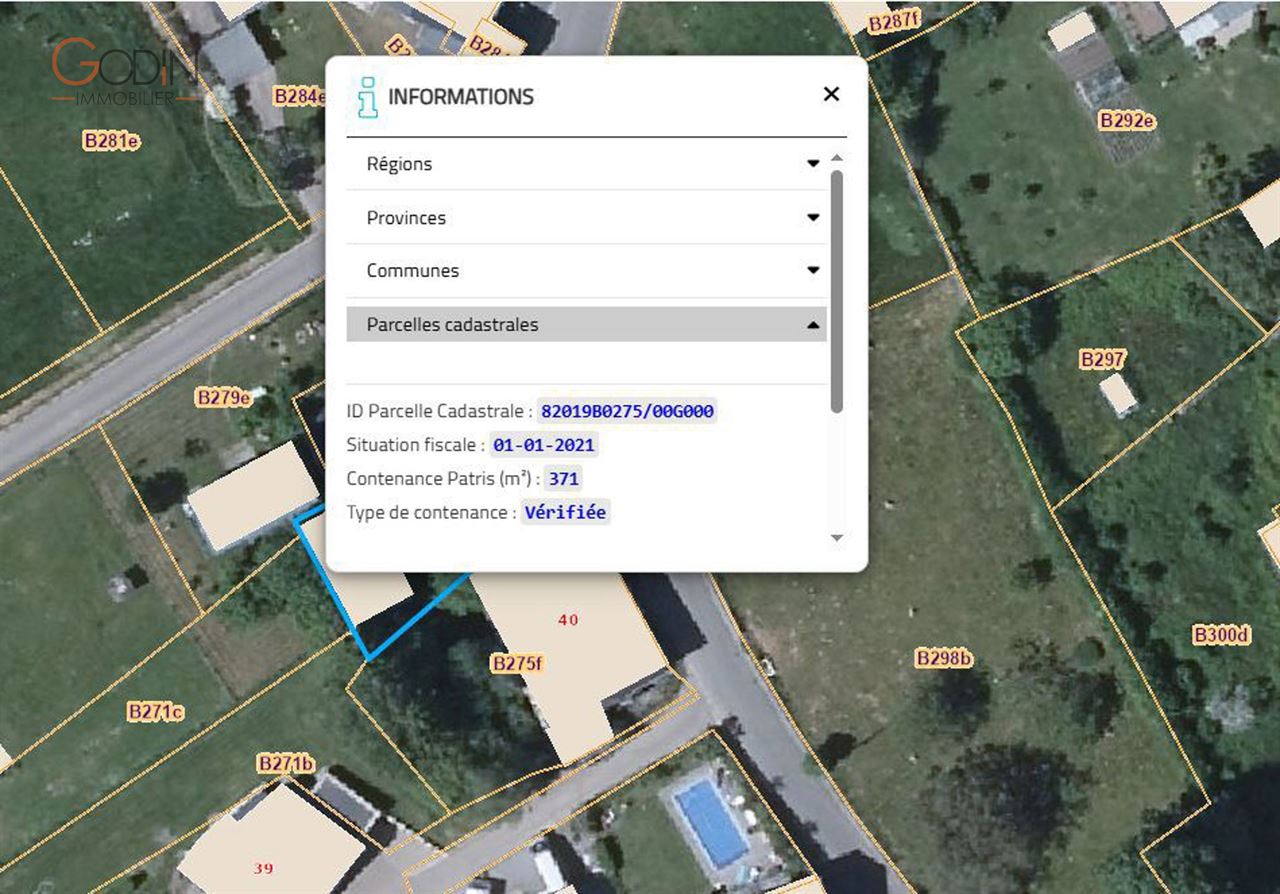Click parcel label B297 on map
This screenshot has height=894, width=1280.
click(1103, 359)
